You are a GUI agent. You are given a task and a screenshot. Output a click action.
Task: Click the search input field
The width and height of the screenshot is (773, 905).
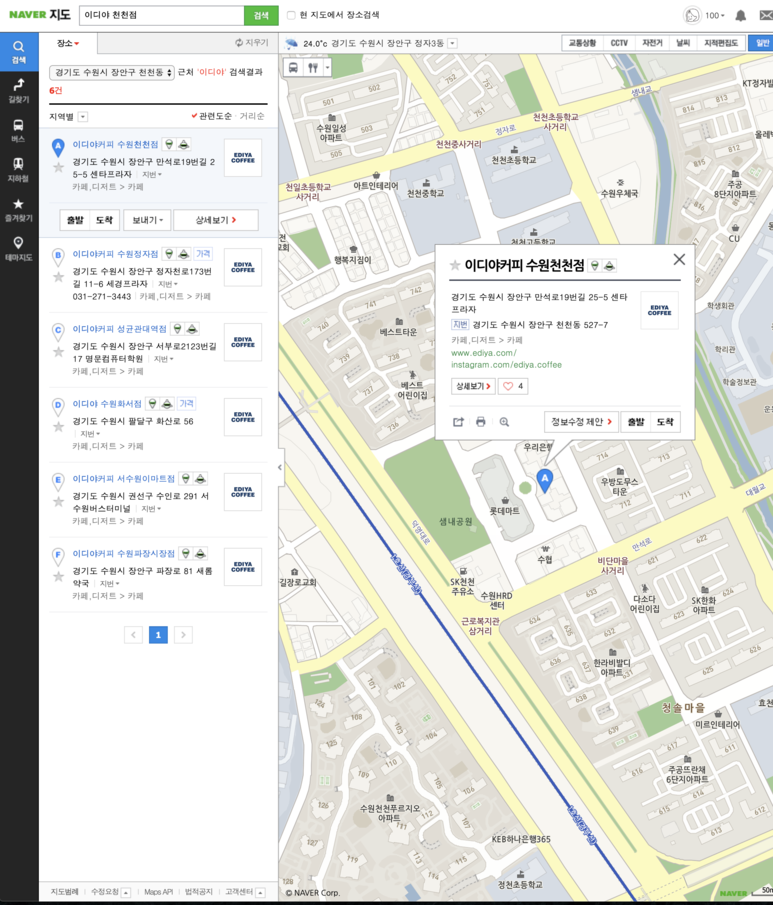pos(162,16)
